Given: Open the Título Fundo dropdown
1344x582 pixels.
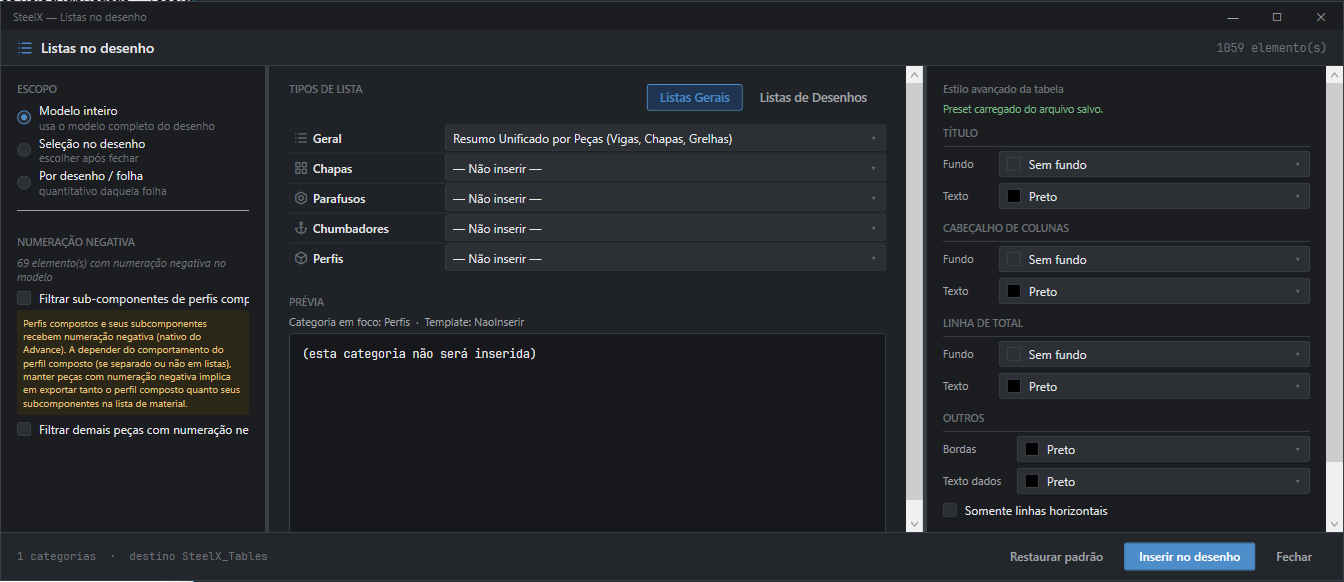Looking at the screenshot, I should (x=1154, y=164).
